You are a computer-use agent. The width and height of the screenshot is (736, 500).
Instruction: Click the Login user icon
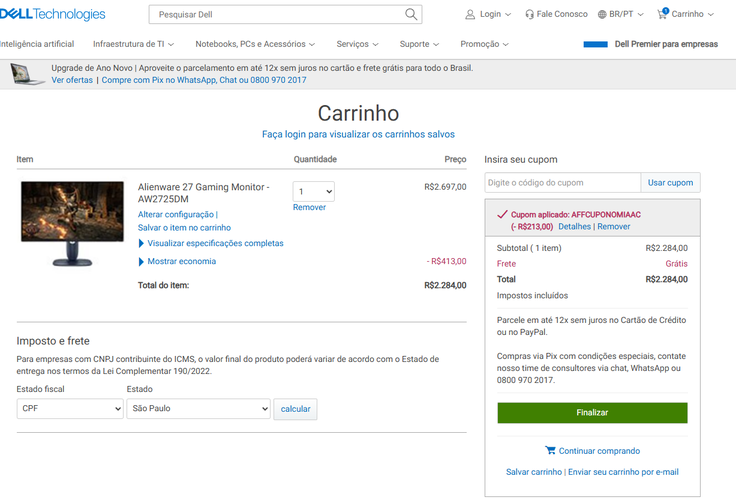(470, 15)
